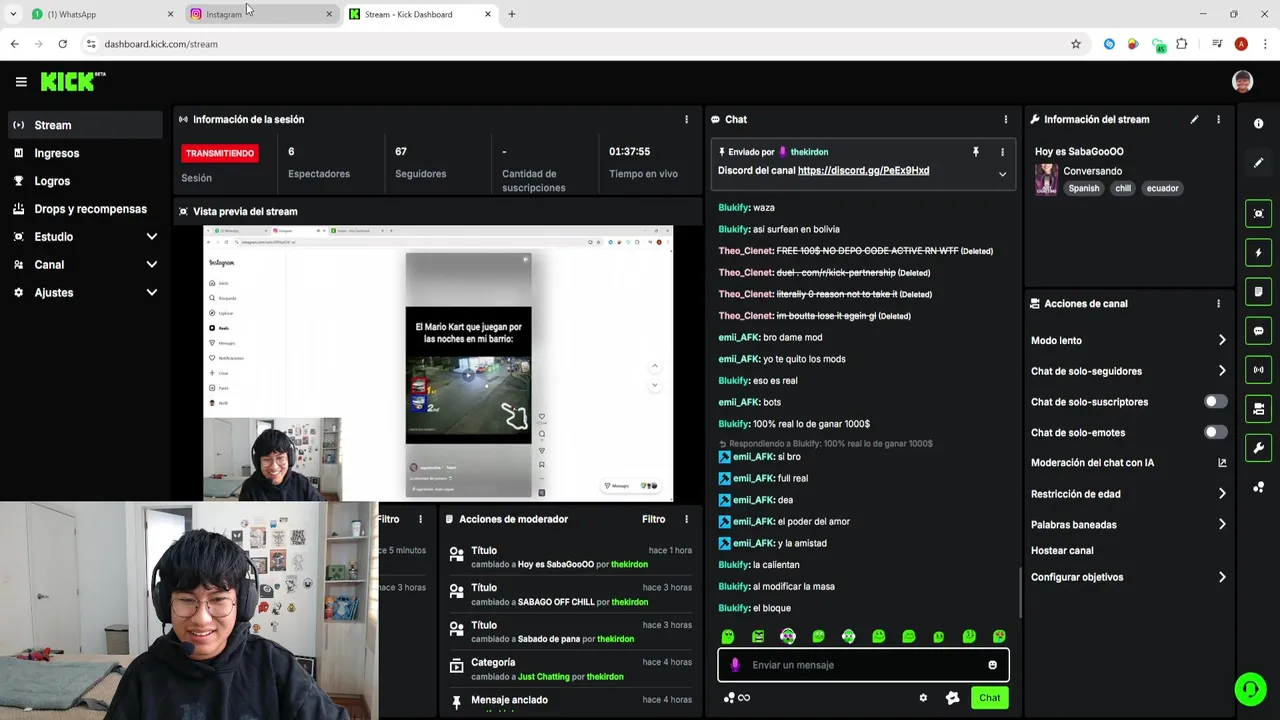Click the KICK logo
Viewport: 1280px width, 720px height.
tap(73, 82)
